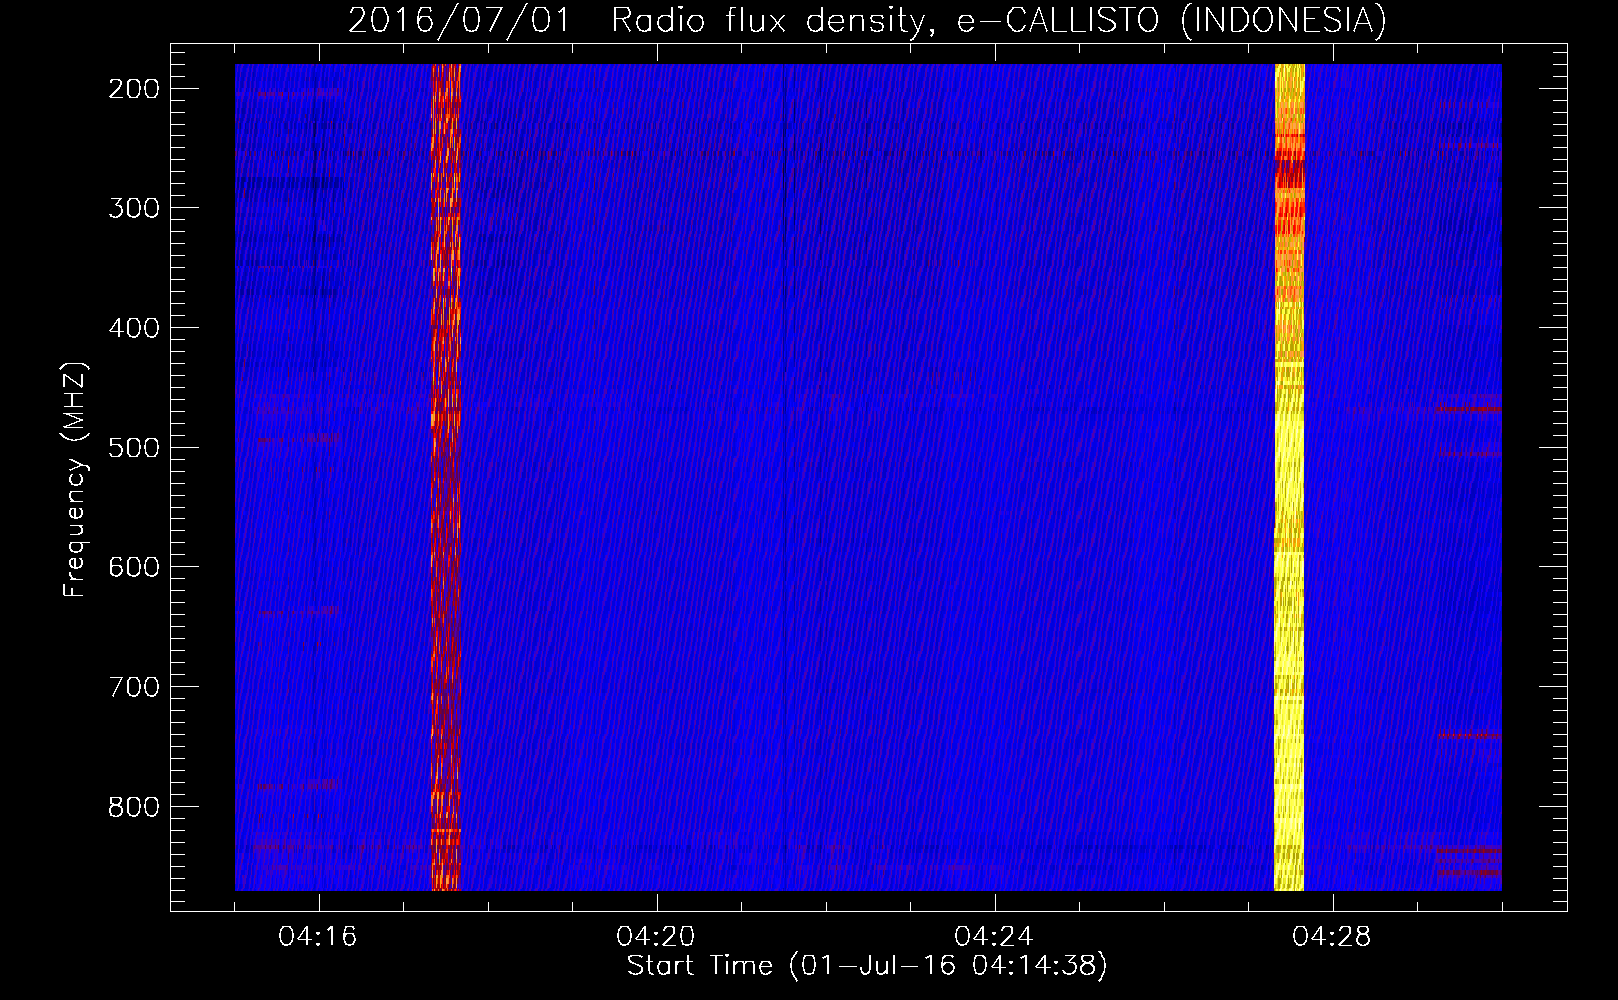Image resolution: width=1618 pixels, height=1000 pixels.
Task: Click the 800 frequency tick label
Action: click(133, 807)
